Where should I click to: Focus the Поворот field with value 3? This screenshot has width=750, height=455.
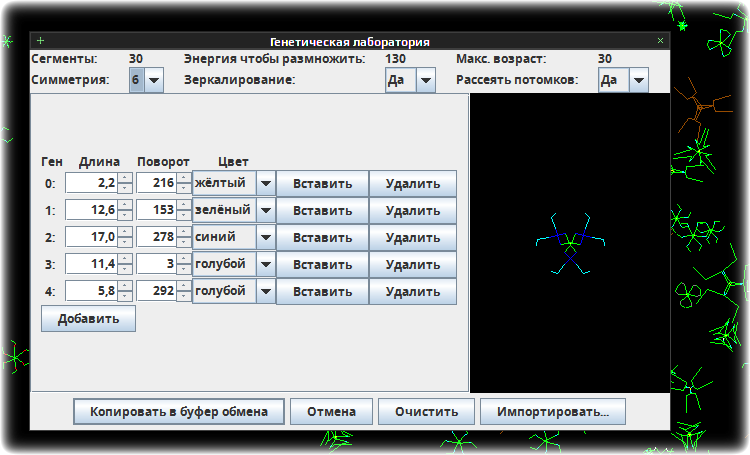[157, 264]
